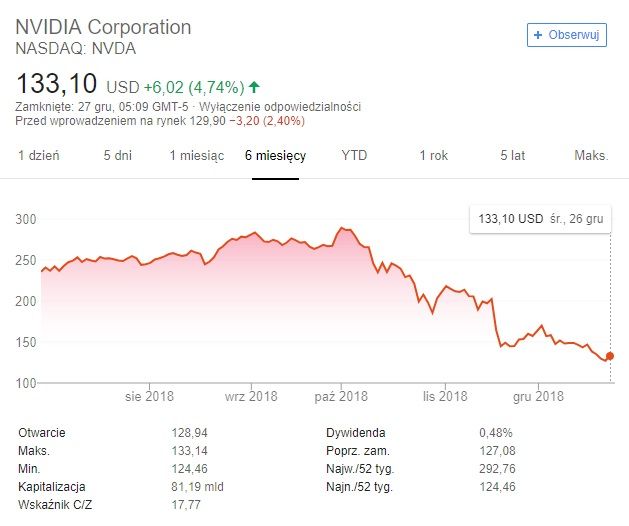
Task: Click the sie 2018 axis label
Action: pos(149,397)
